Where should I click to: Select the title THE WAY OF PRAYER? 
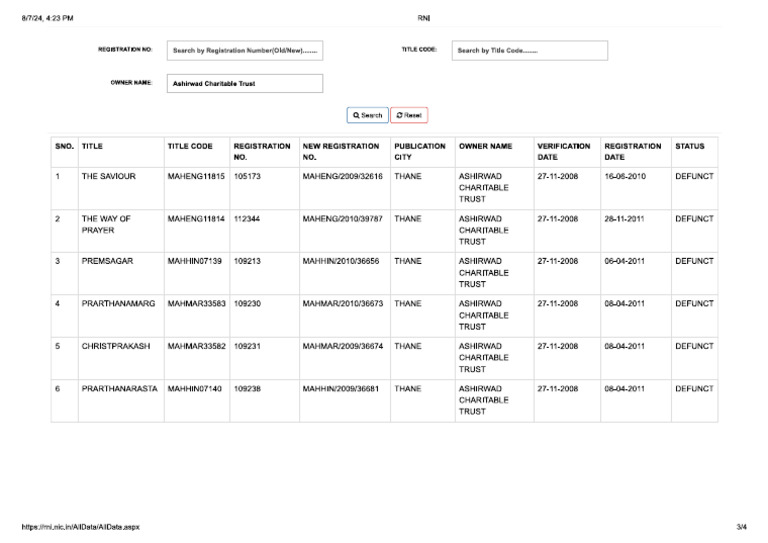click(x=106, y=224)
